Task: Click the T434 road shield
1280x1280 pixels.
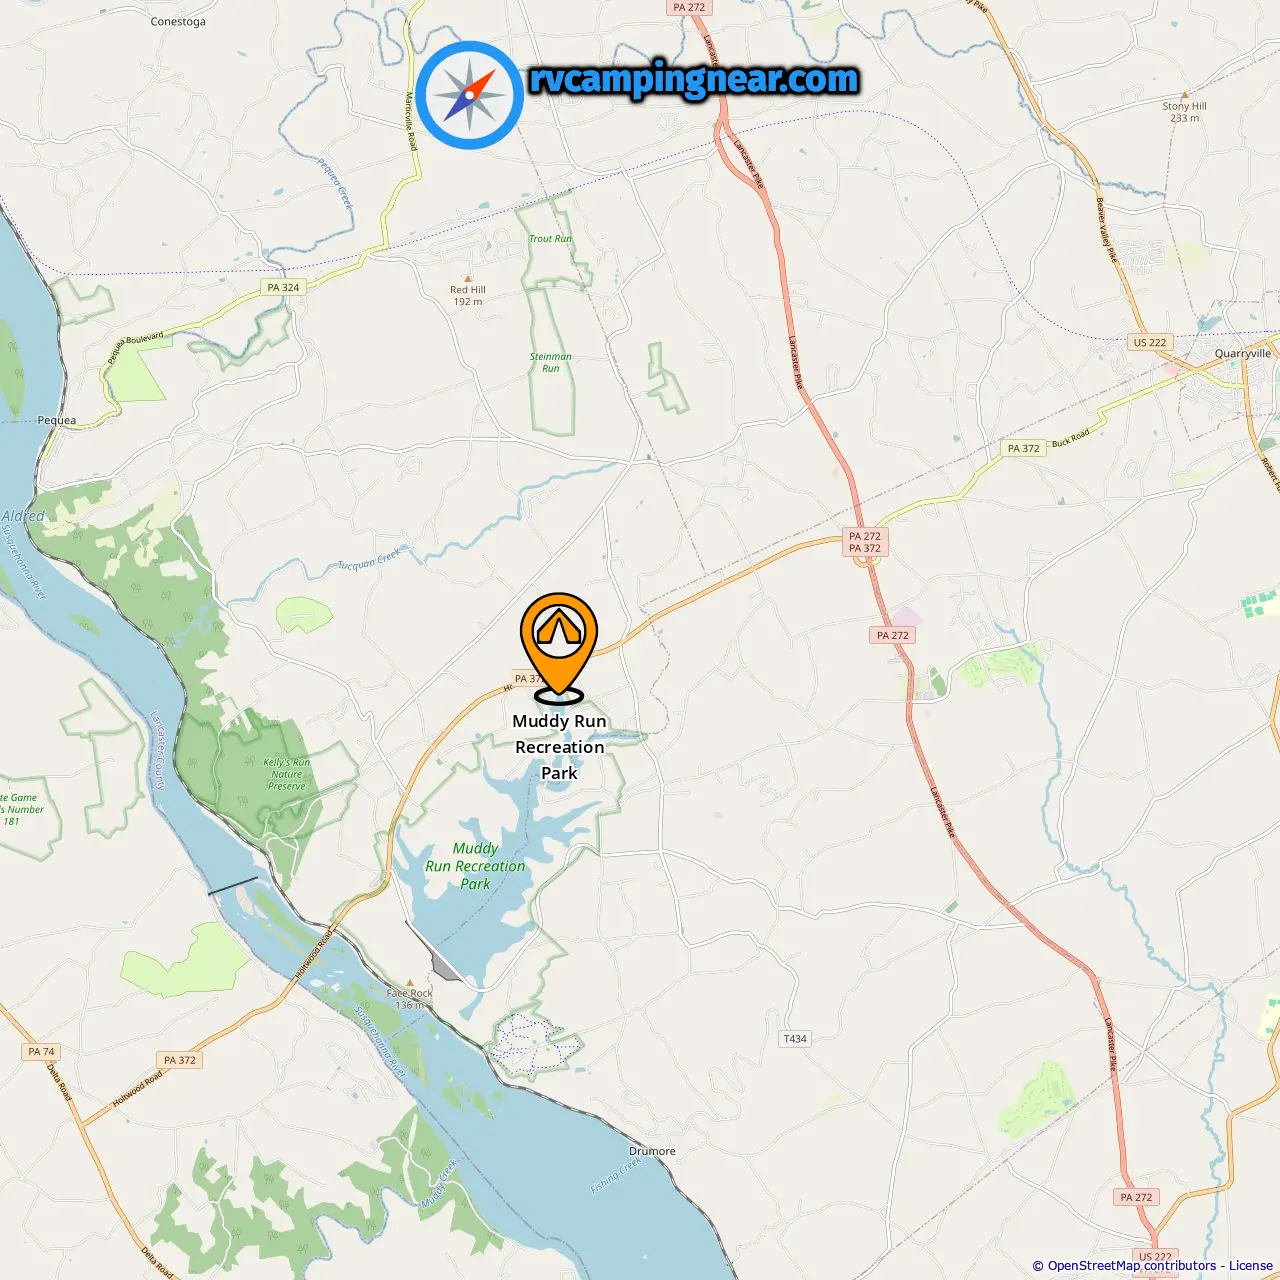Action: [795, 1039]
